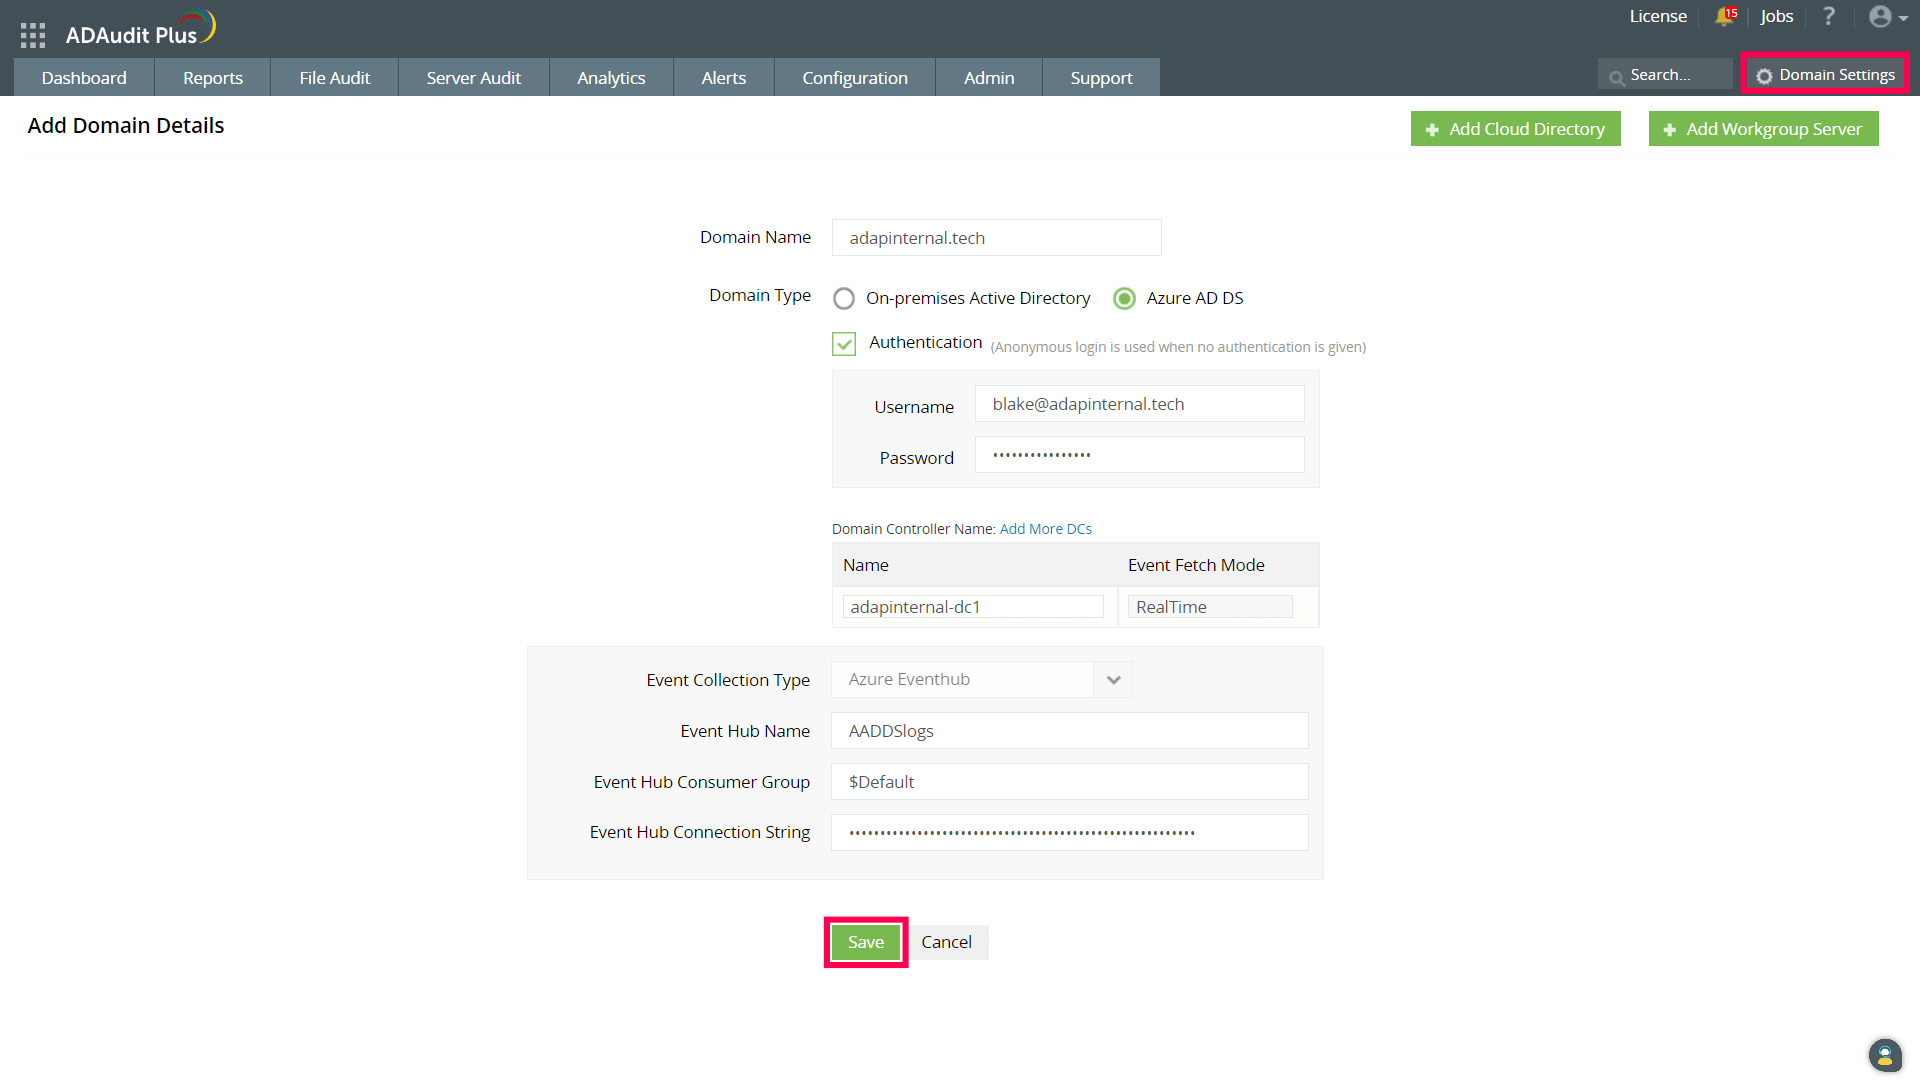Open the Reports tab

[212, 78]
